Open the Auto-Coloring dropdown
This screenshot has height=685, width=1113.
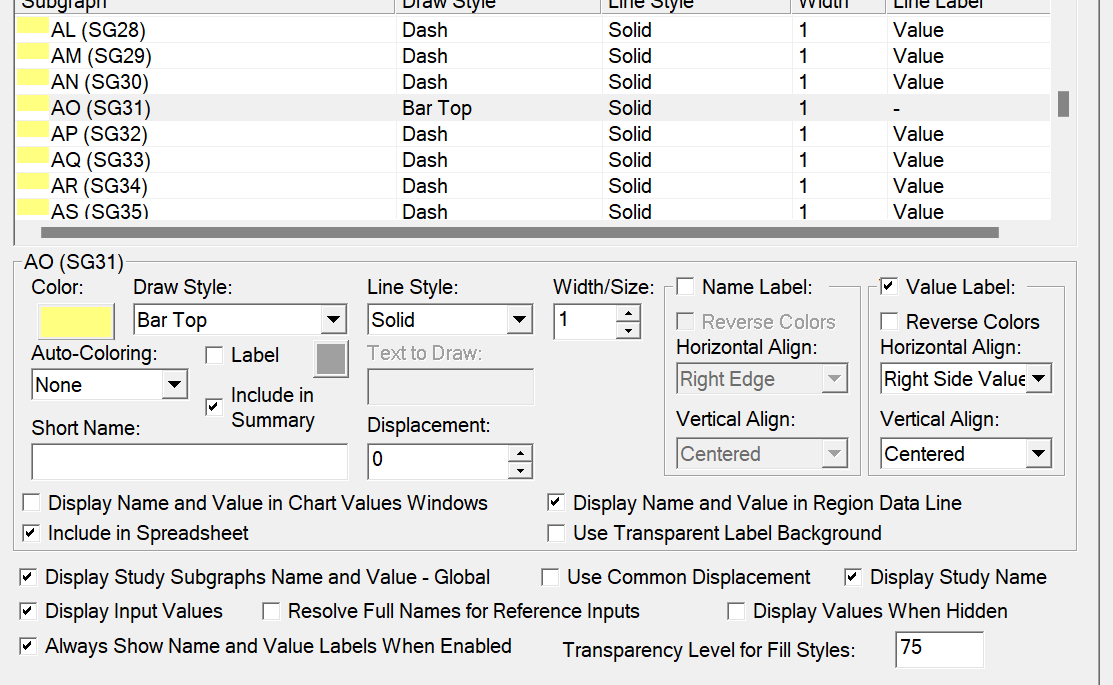pyautogui.click(x=174, y=385)
